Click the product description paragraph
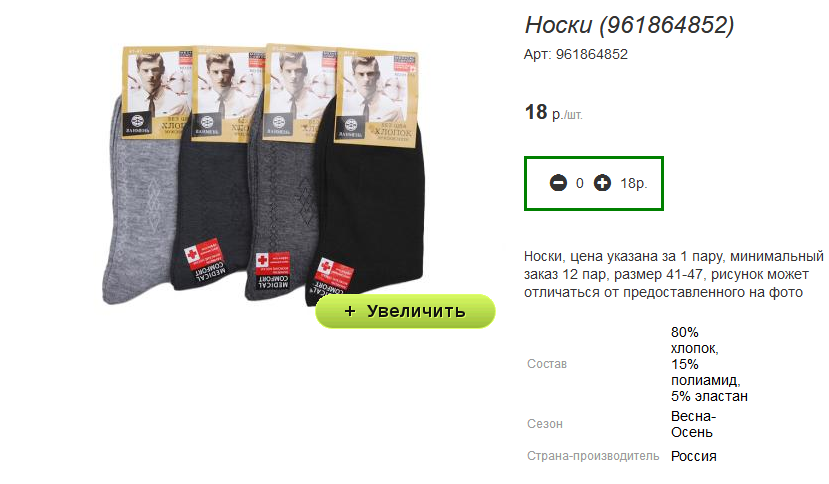Screen dimensions: 829x484 674,275
